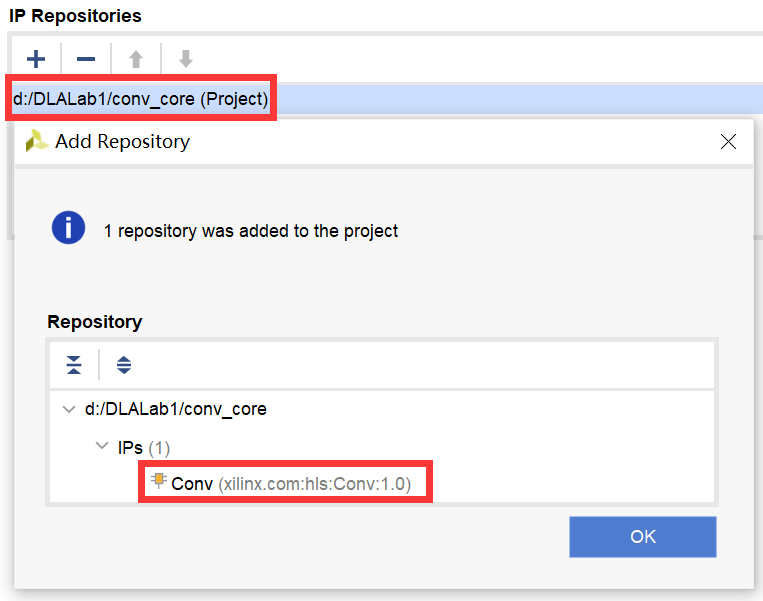Click the blue information icon
This screenshot has height=601, width=763.
pos(68,229)
